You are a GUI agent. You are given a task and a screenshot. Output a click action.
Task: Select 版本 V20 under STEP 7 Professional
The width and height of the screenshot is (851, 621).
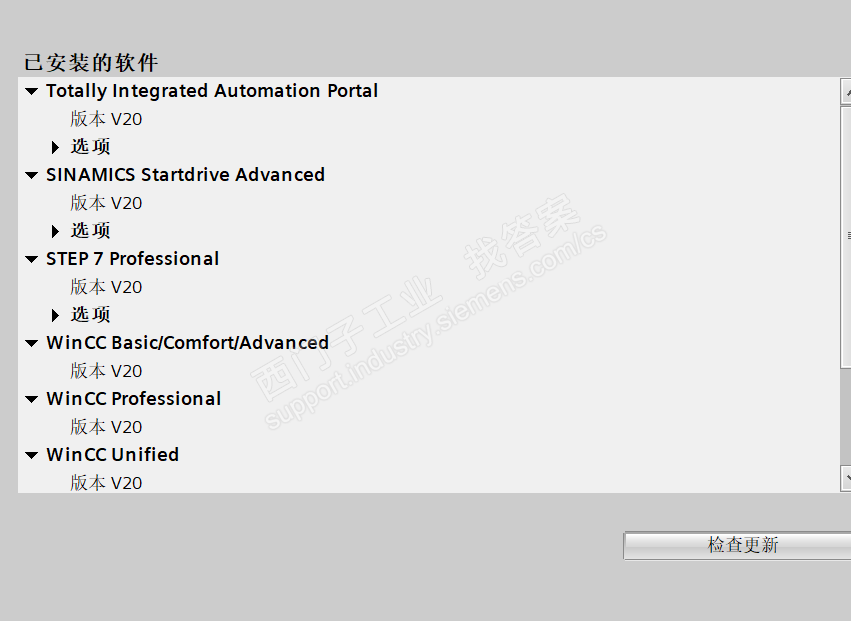point(106,287)
